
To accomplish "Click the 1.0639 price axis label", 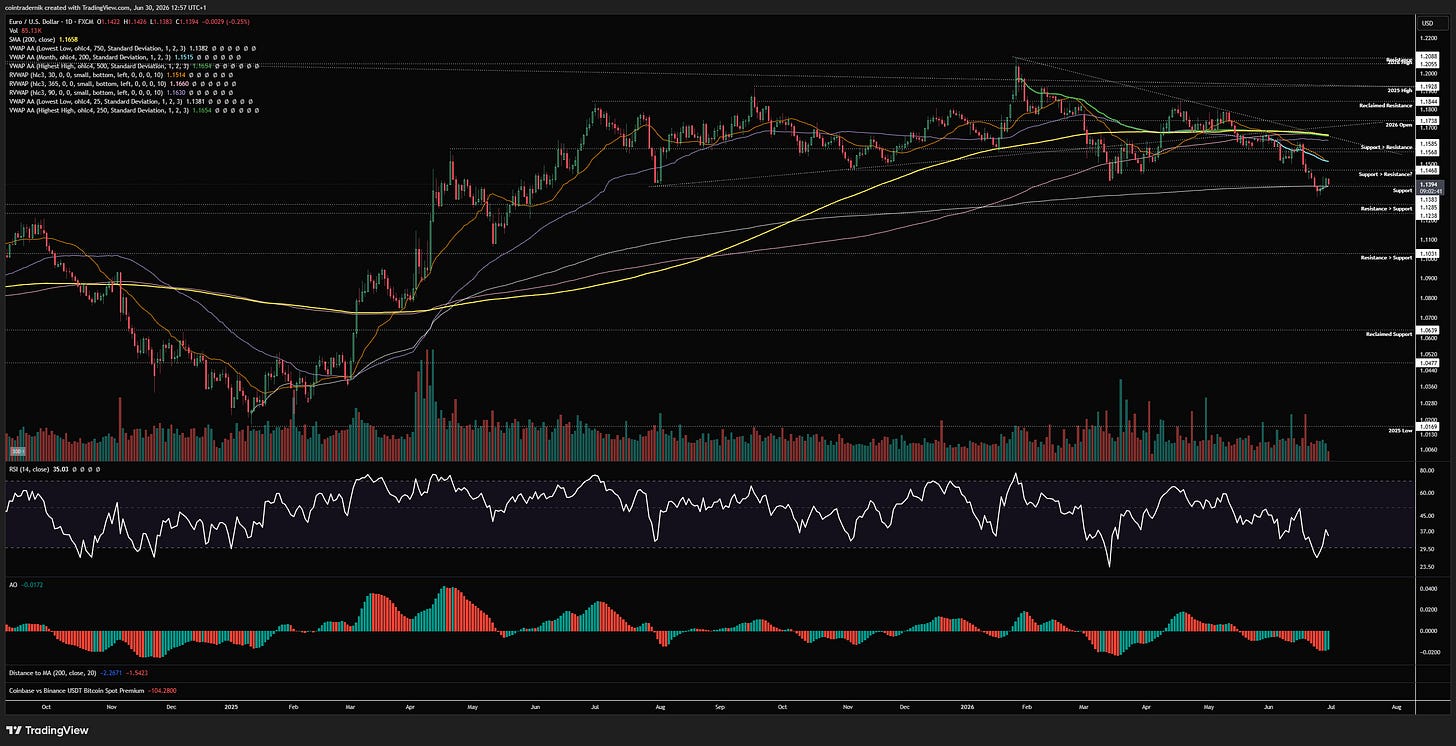I will click(x=1426, y=330).
